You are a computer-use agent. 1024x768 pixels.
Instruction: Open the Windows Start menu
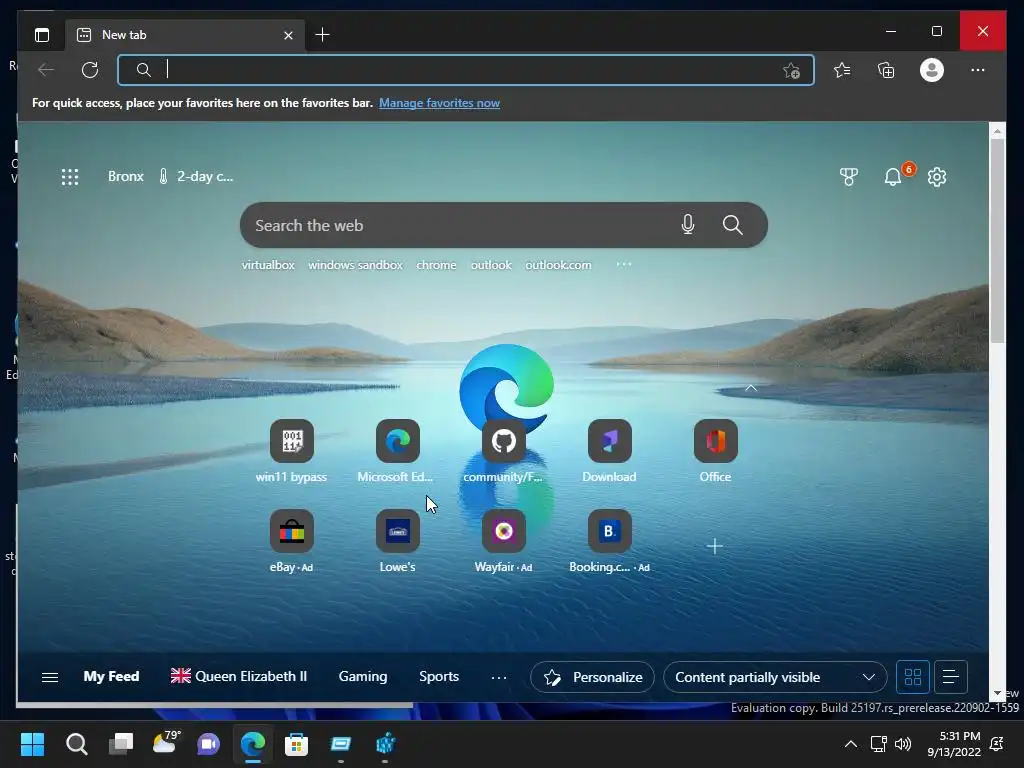32,744
